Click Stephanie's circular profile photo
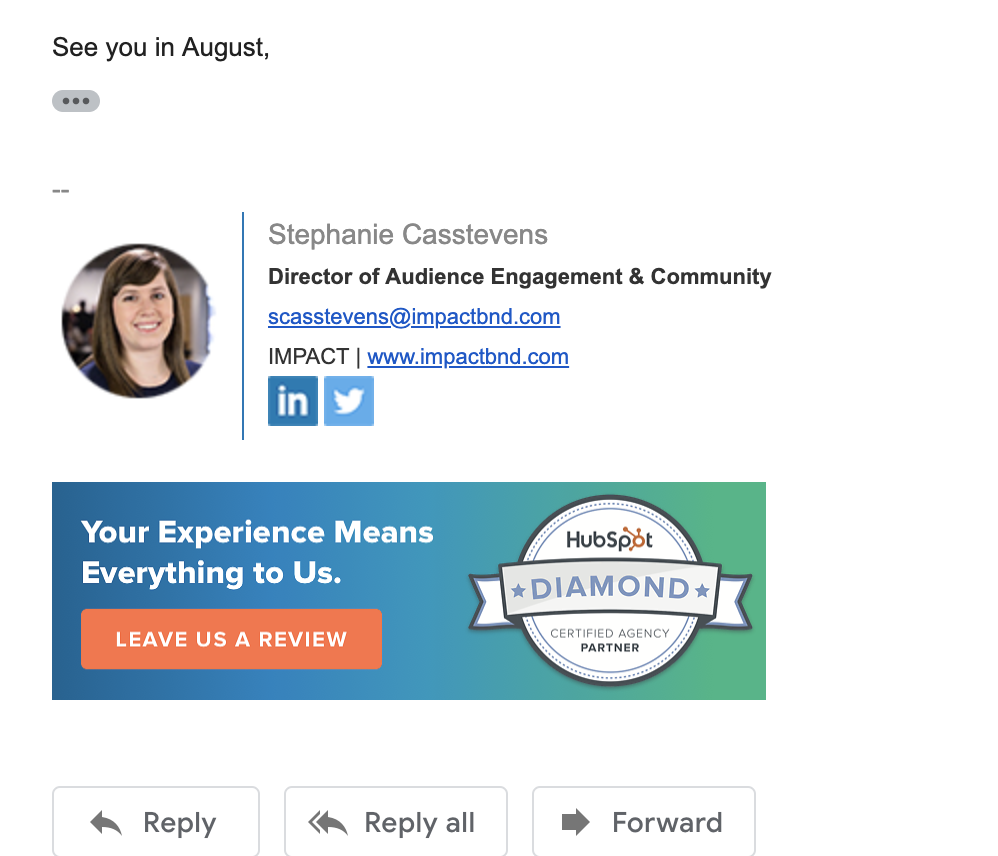 tap(138, 321)
